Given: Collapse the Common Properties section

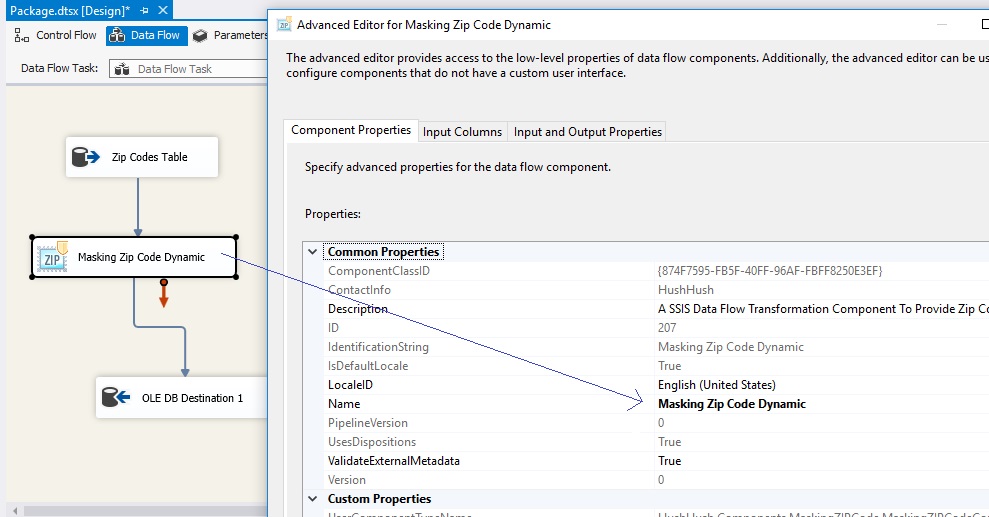Looking at the screenshot, I should pos(312,252).
